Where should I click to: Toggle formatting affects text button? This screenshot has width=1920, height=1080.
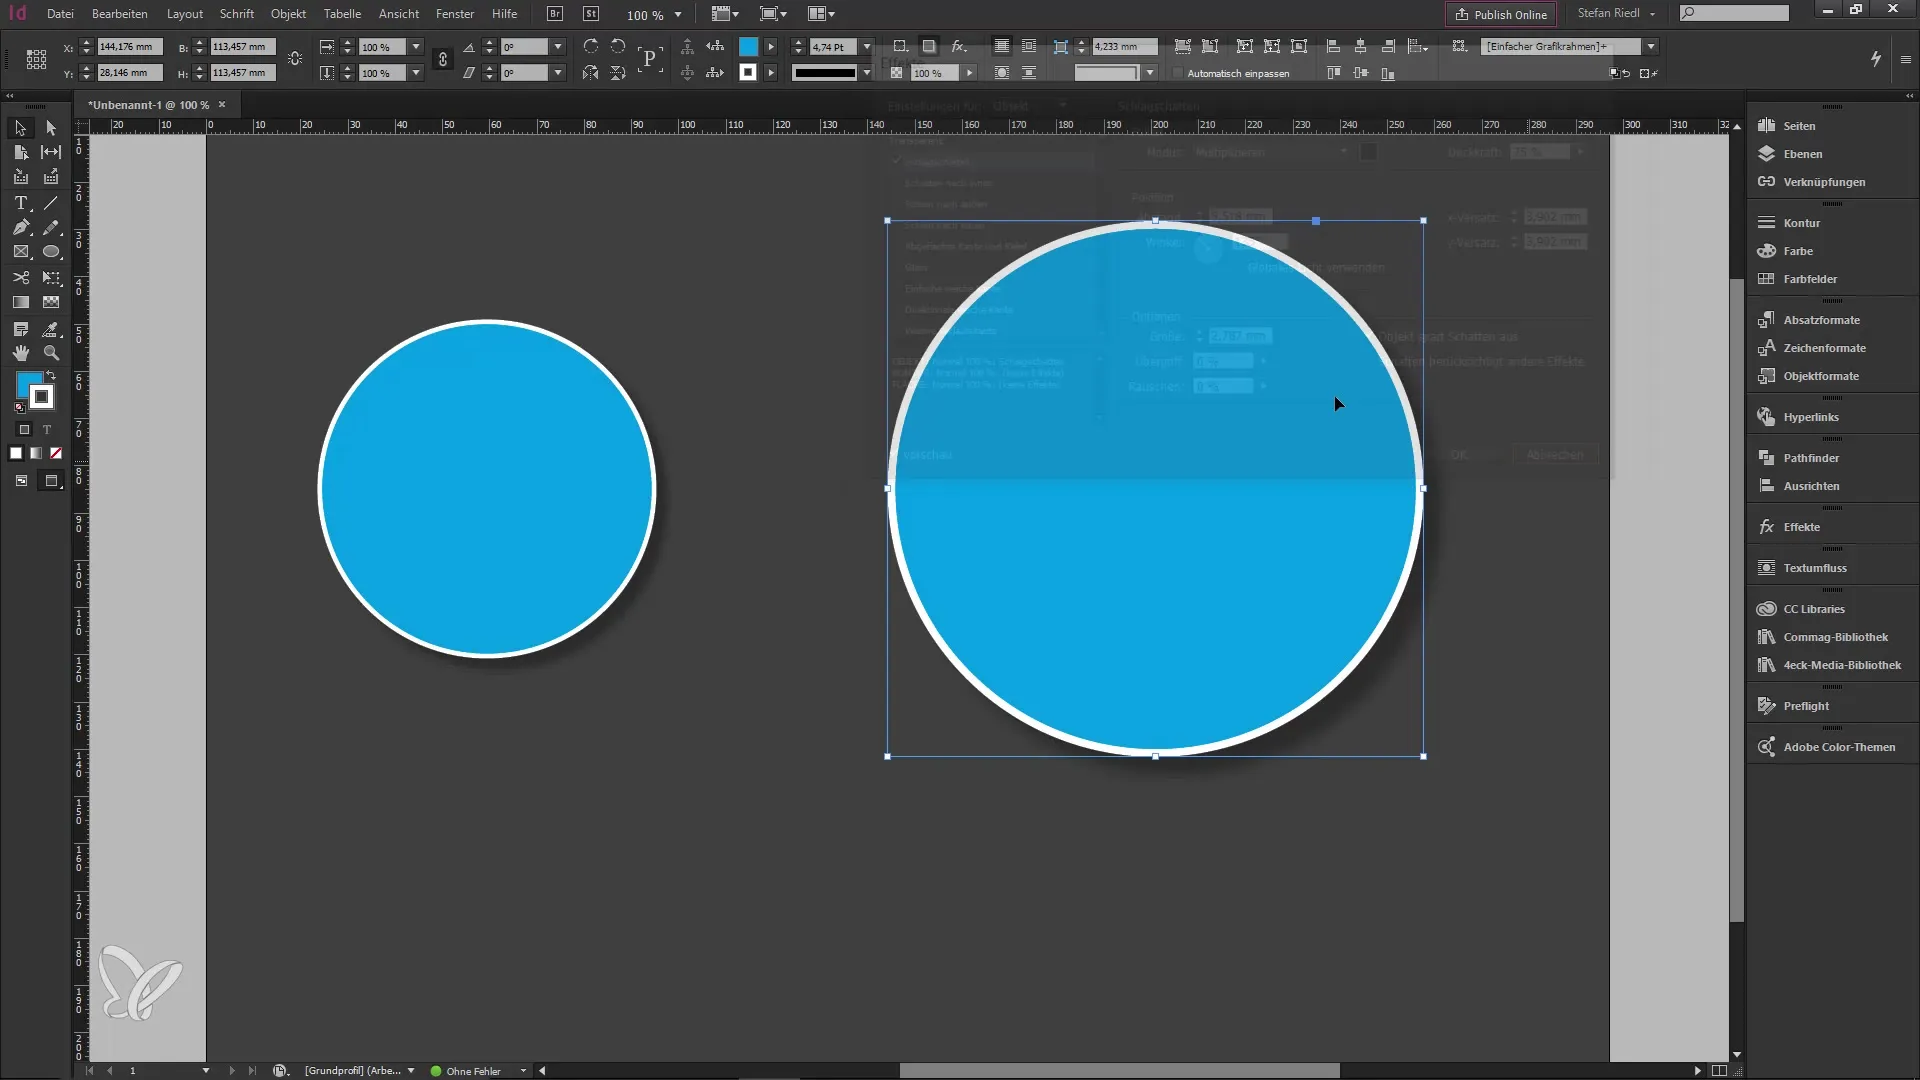(46, 430)
